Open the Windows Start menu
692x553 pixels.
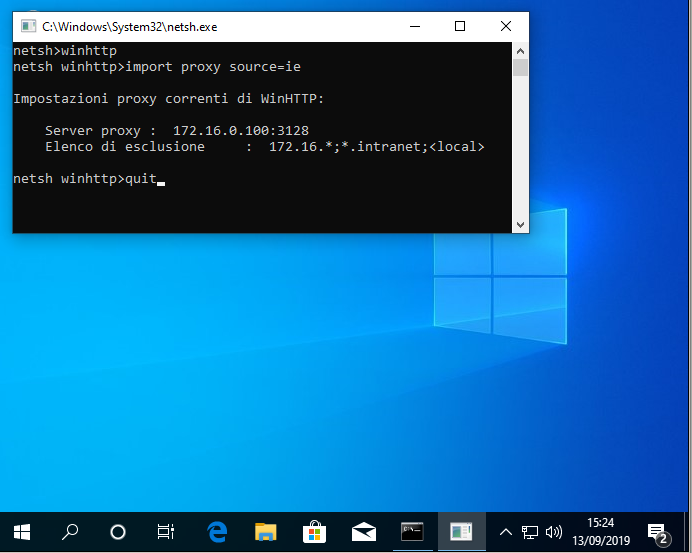tap(22, 532)
